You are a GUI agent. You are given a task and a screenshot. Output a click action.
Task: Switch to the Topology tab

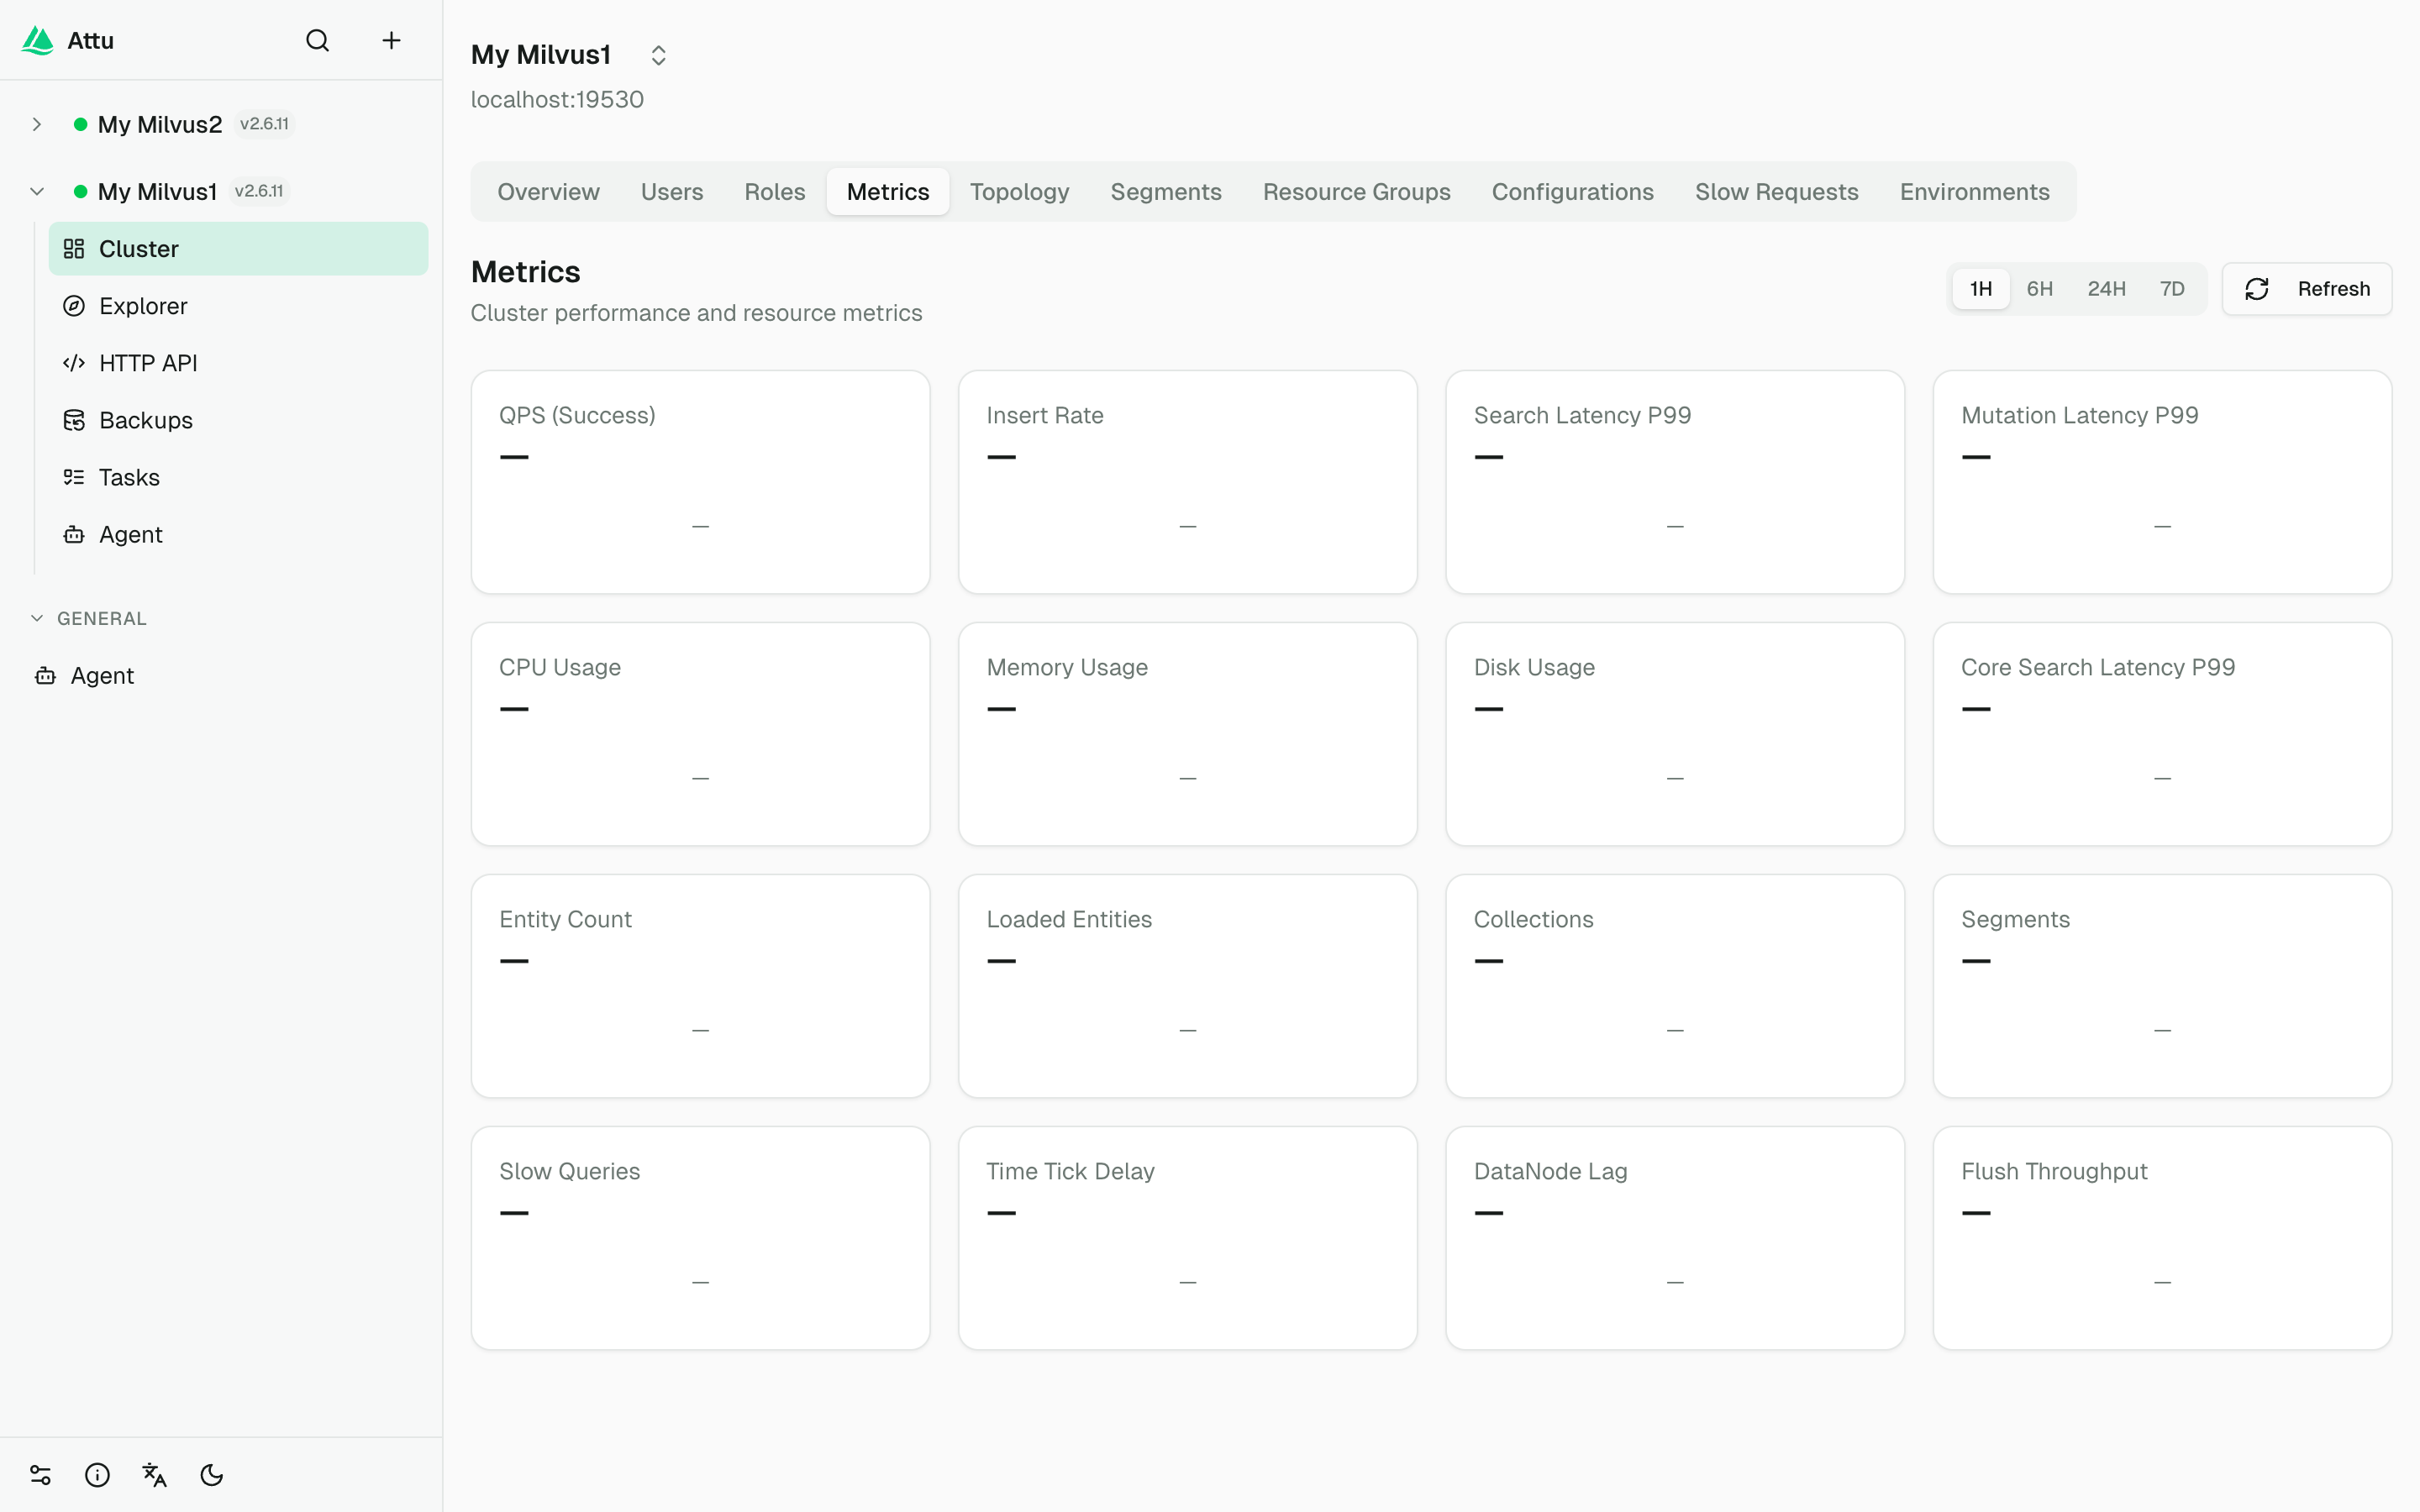tap(1019, 192)
